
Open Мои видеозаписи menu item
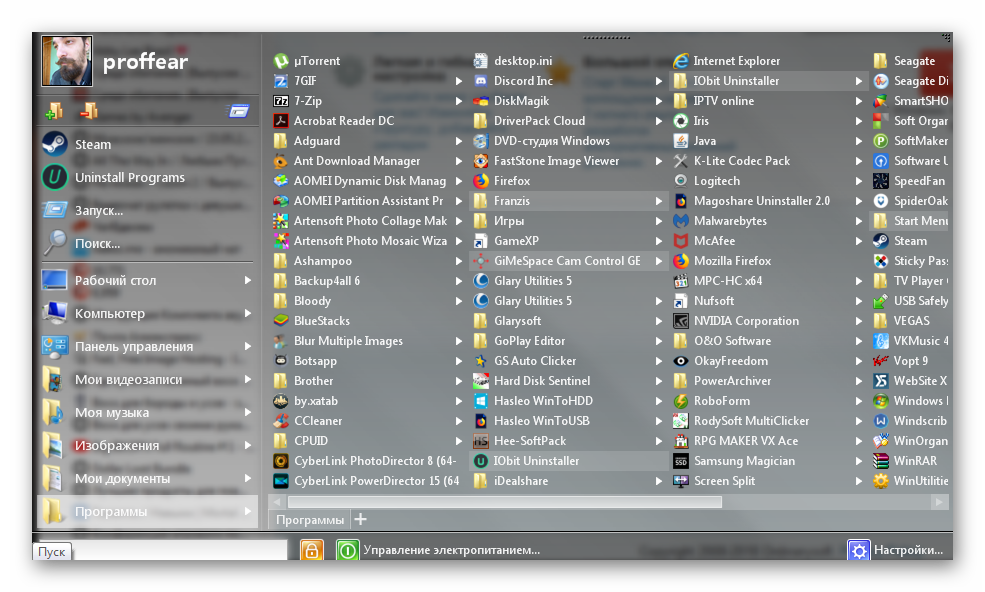coord(148,380)
